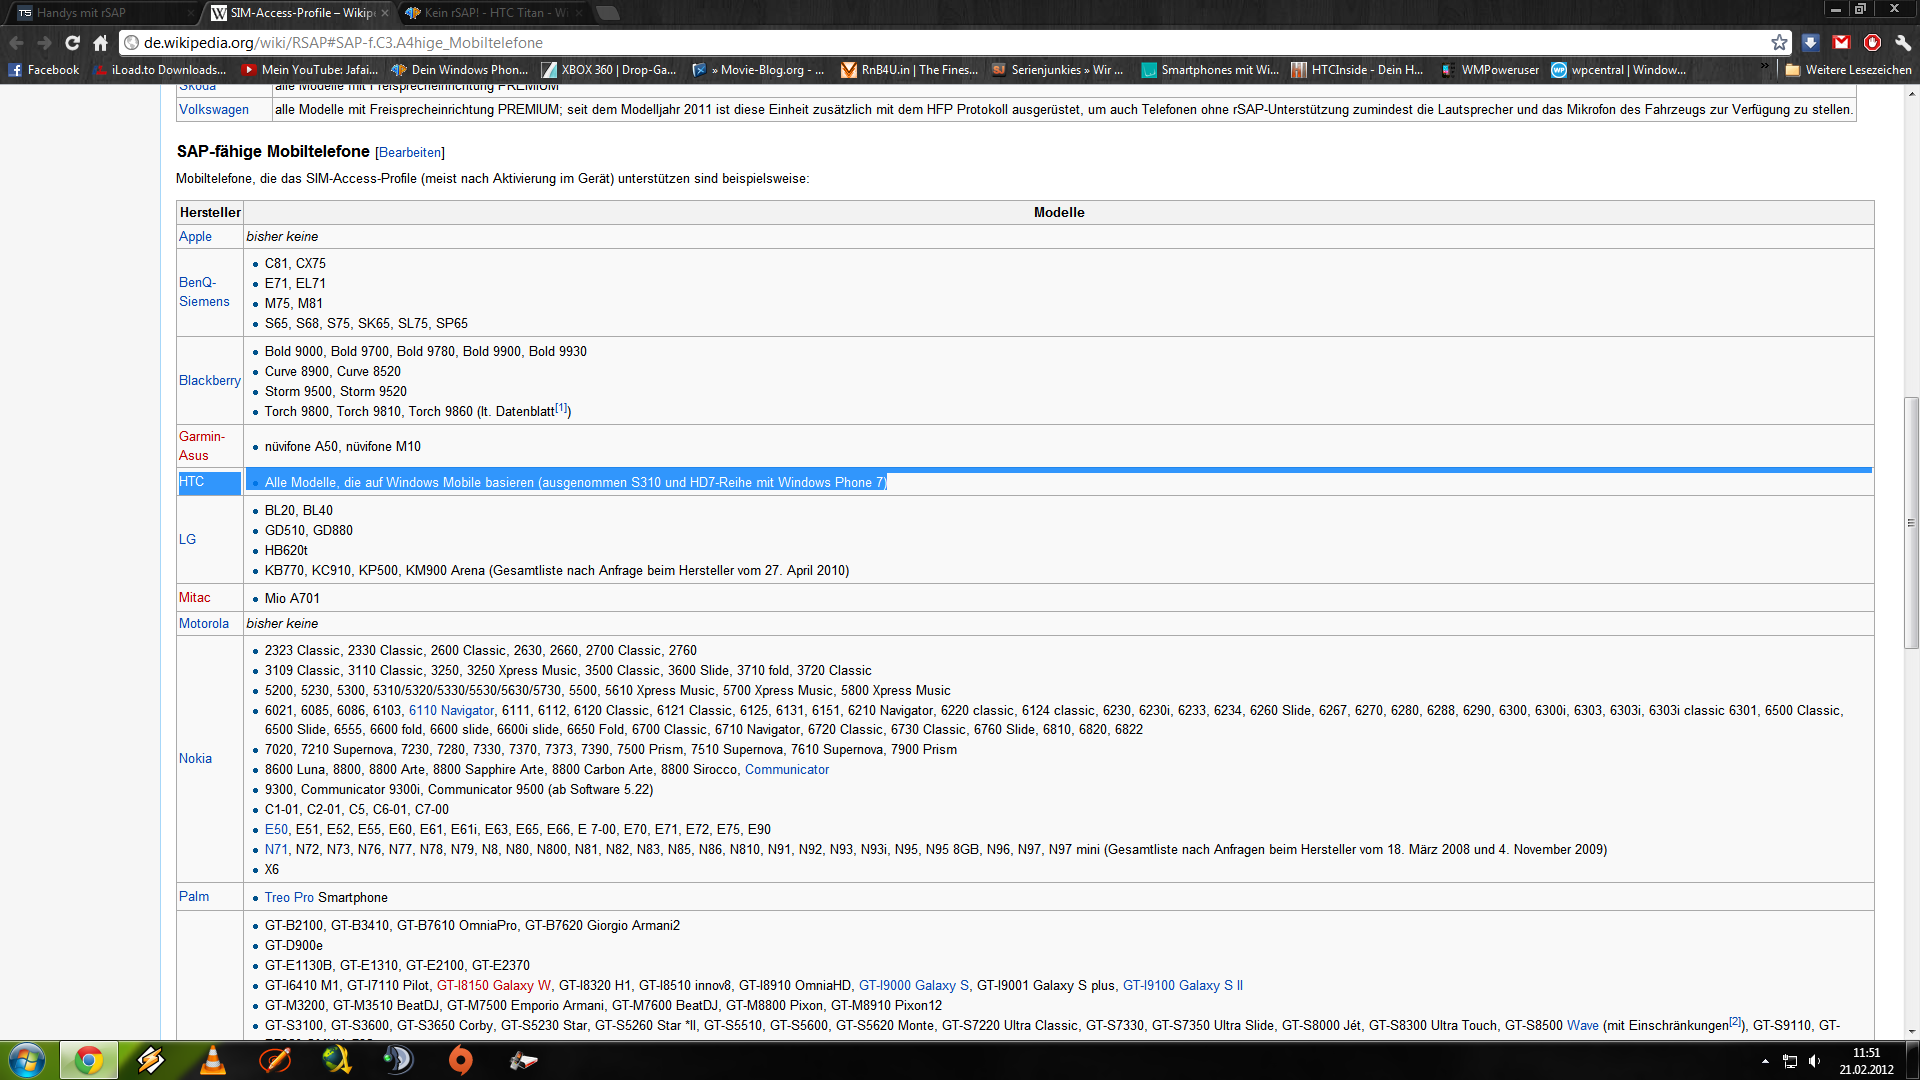Screen dimensions: 1920x1080
Task: Open the Nokia Communicator link
Action: click(787, 770)
